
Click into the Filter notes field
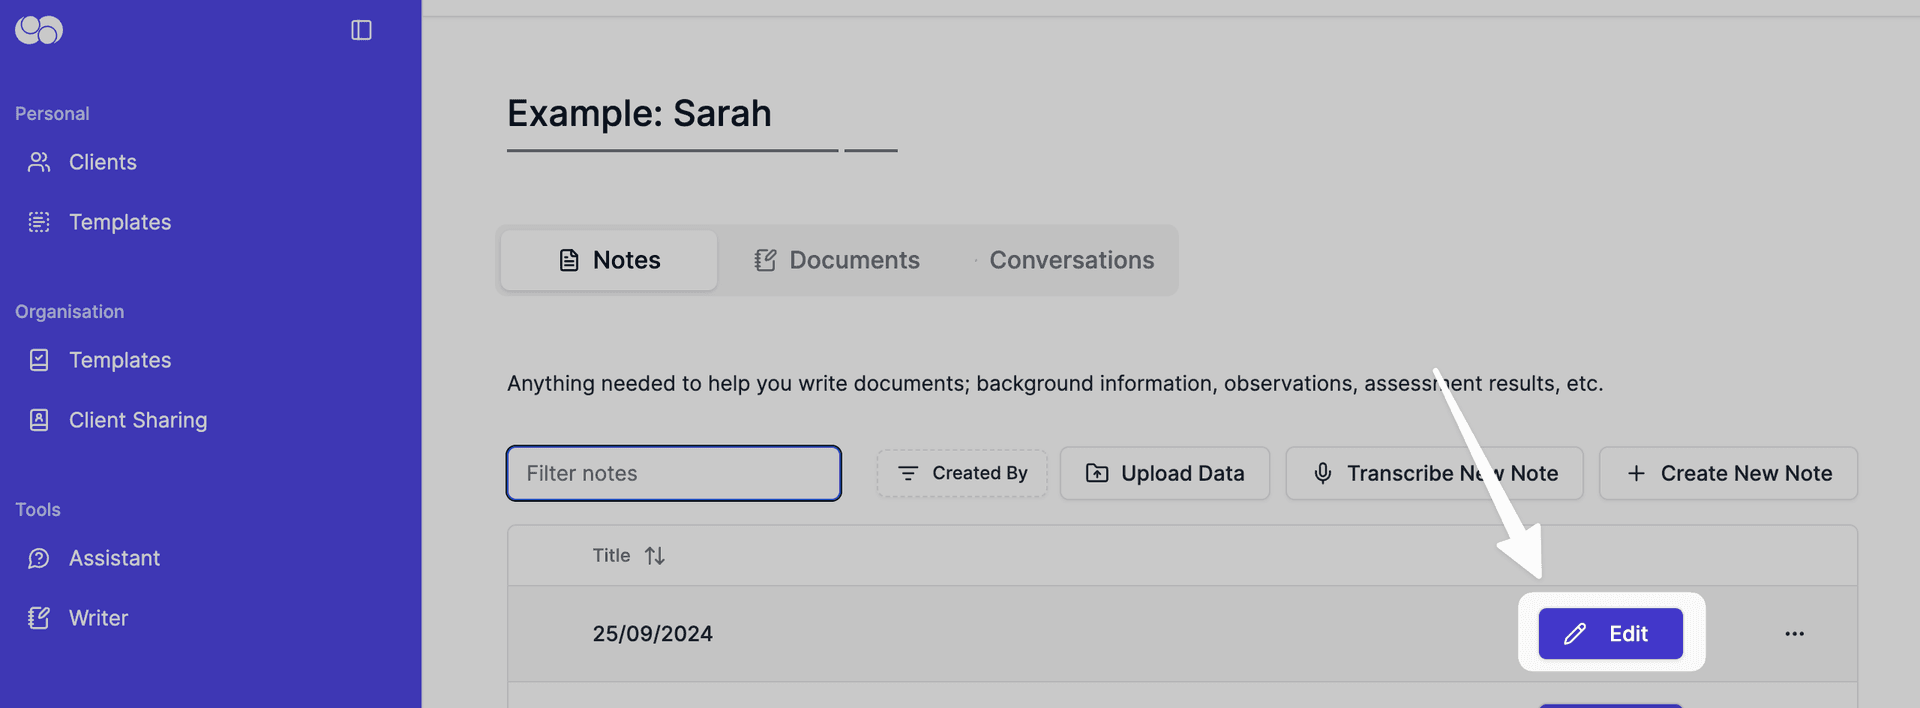pos(673,473)
